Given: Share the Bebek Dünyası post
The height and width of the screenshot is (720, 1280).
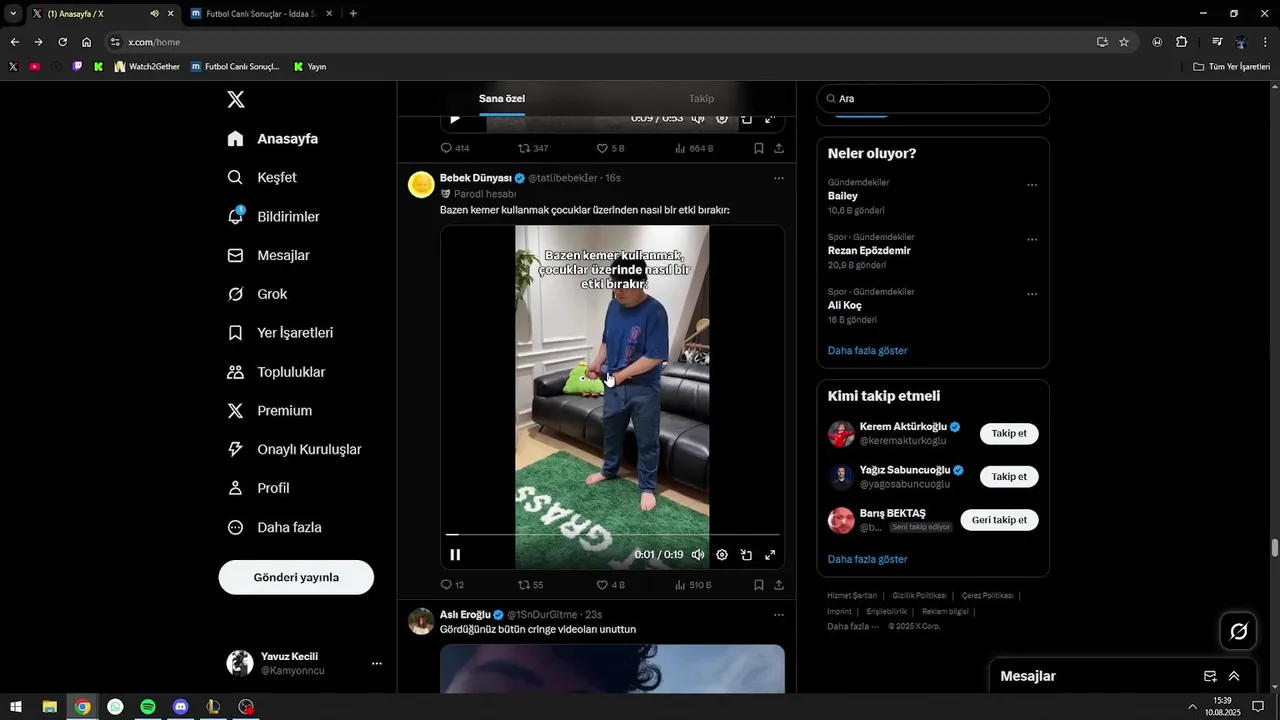Looking at the screenshot, I should click(779, 585).
